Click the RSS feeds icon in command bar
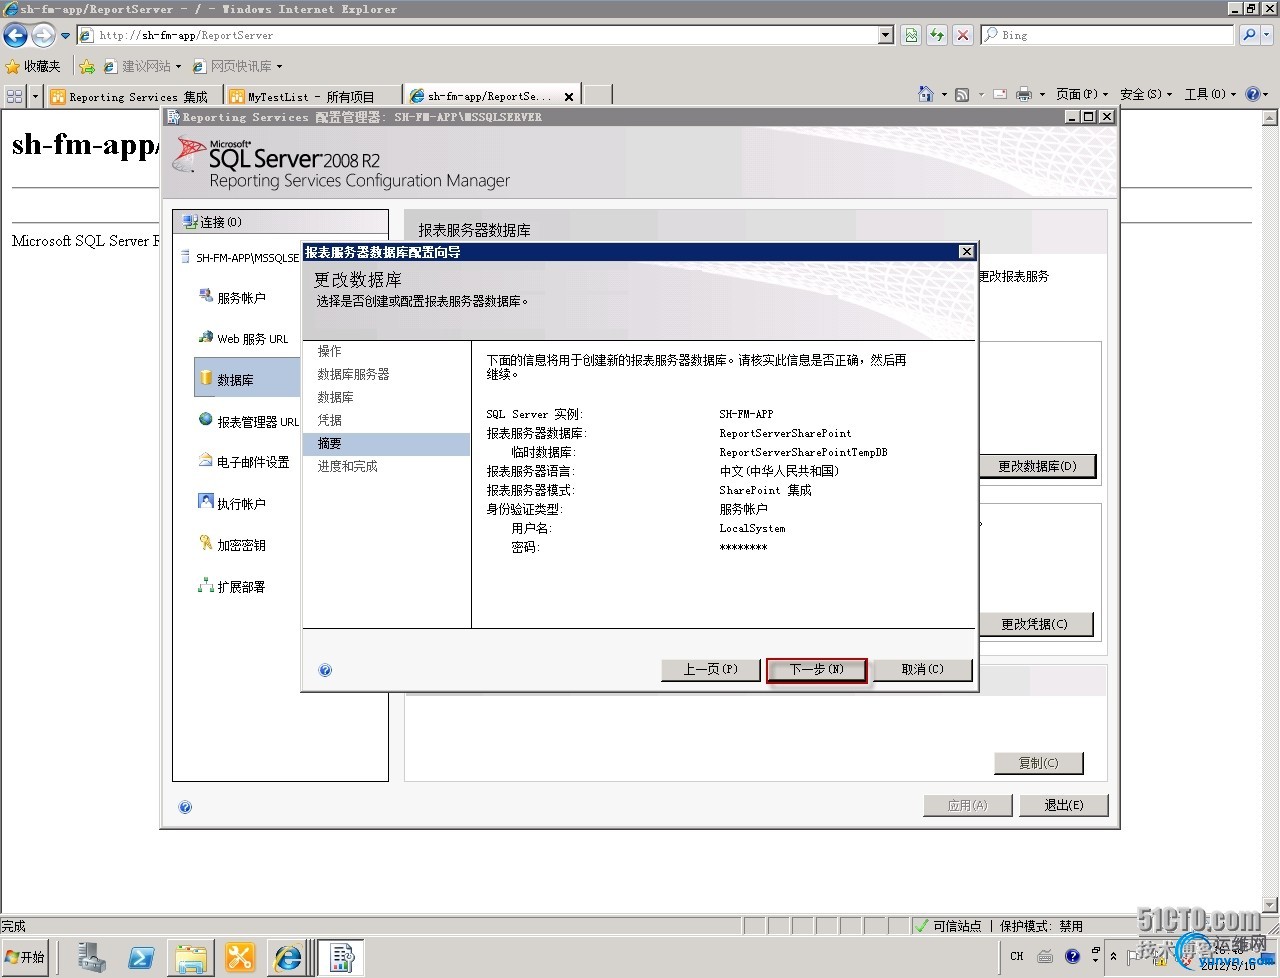Viewport: 1280px width, 978px height. pos(962,94)
